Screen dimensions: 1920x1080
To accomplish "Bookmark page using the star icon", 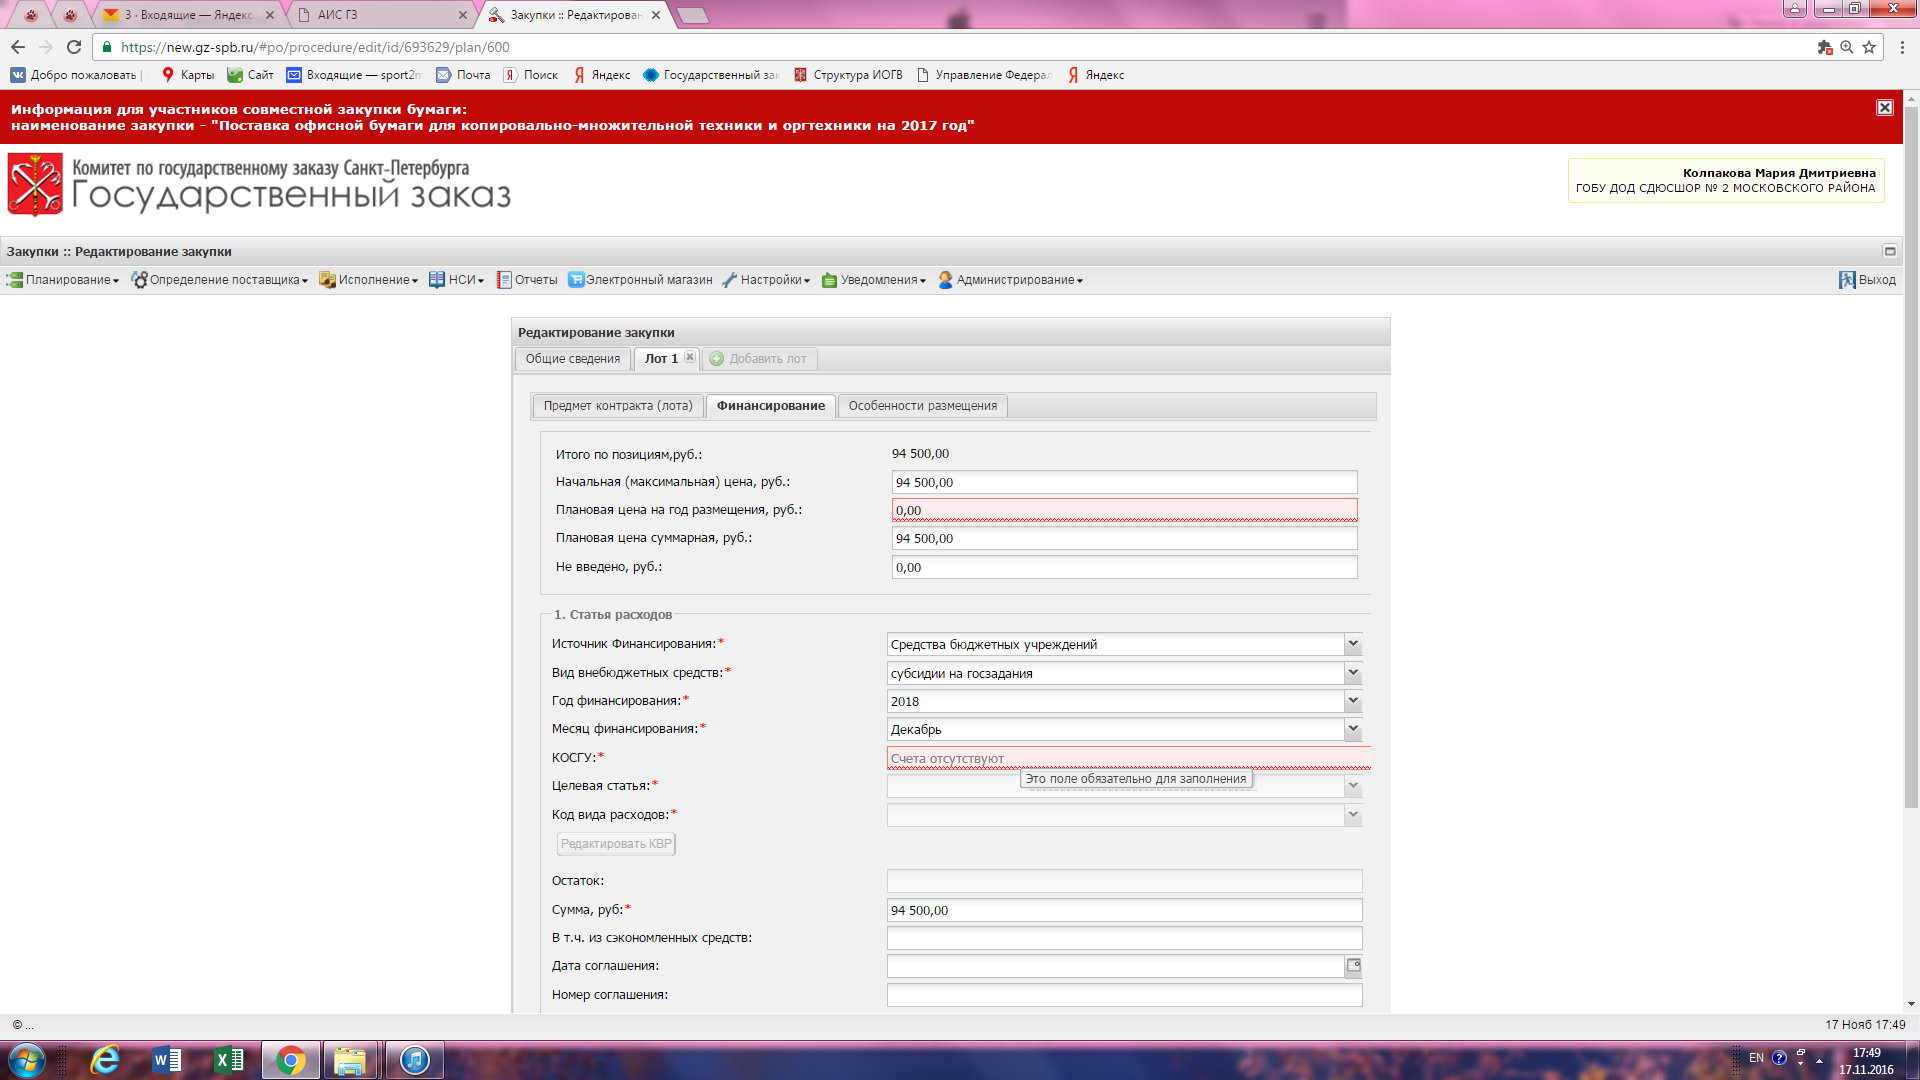I will (1869, 47).
